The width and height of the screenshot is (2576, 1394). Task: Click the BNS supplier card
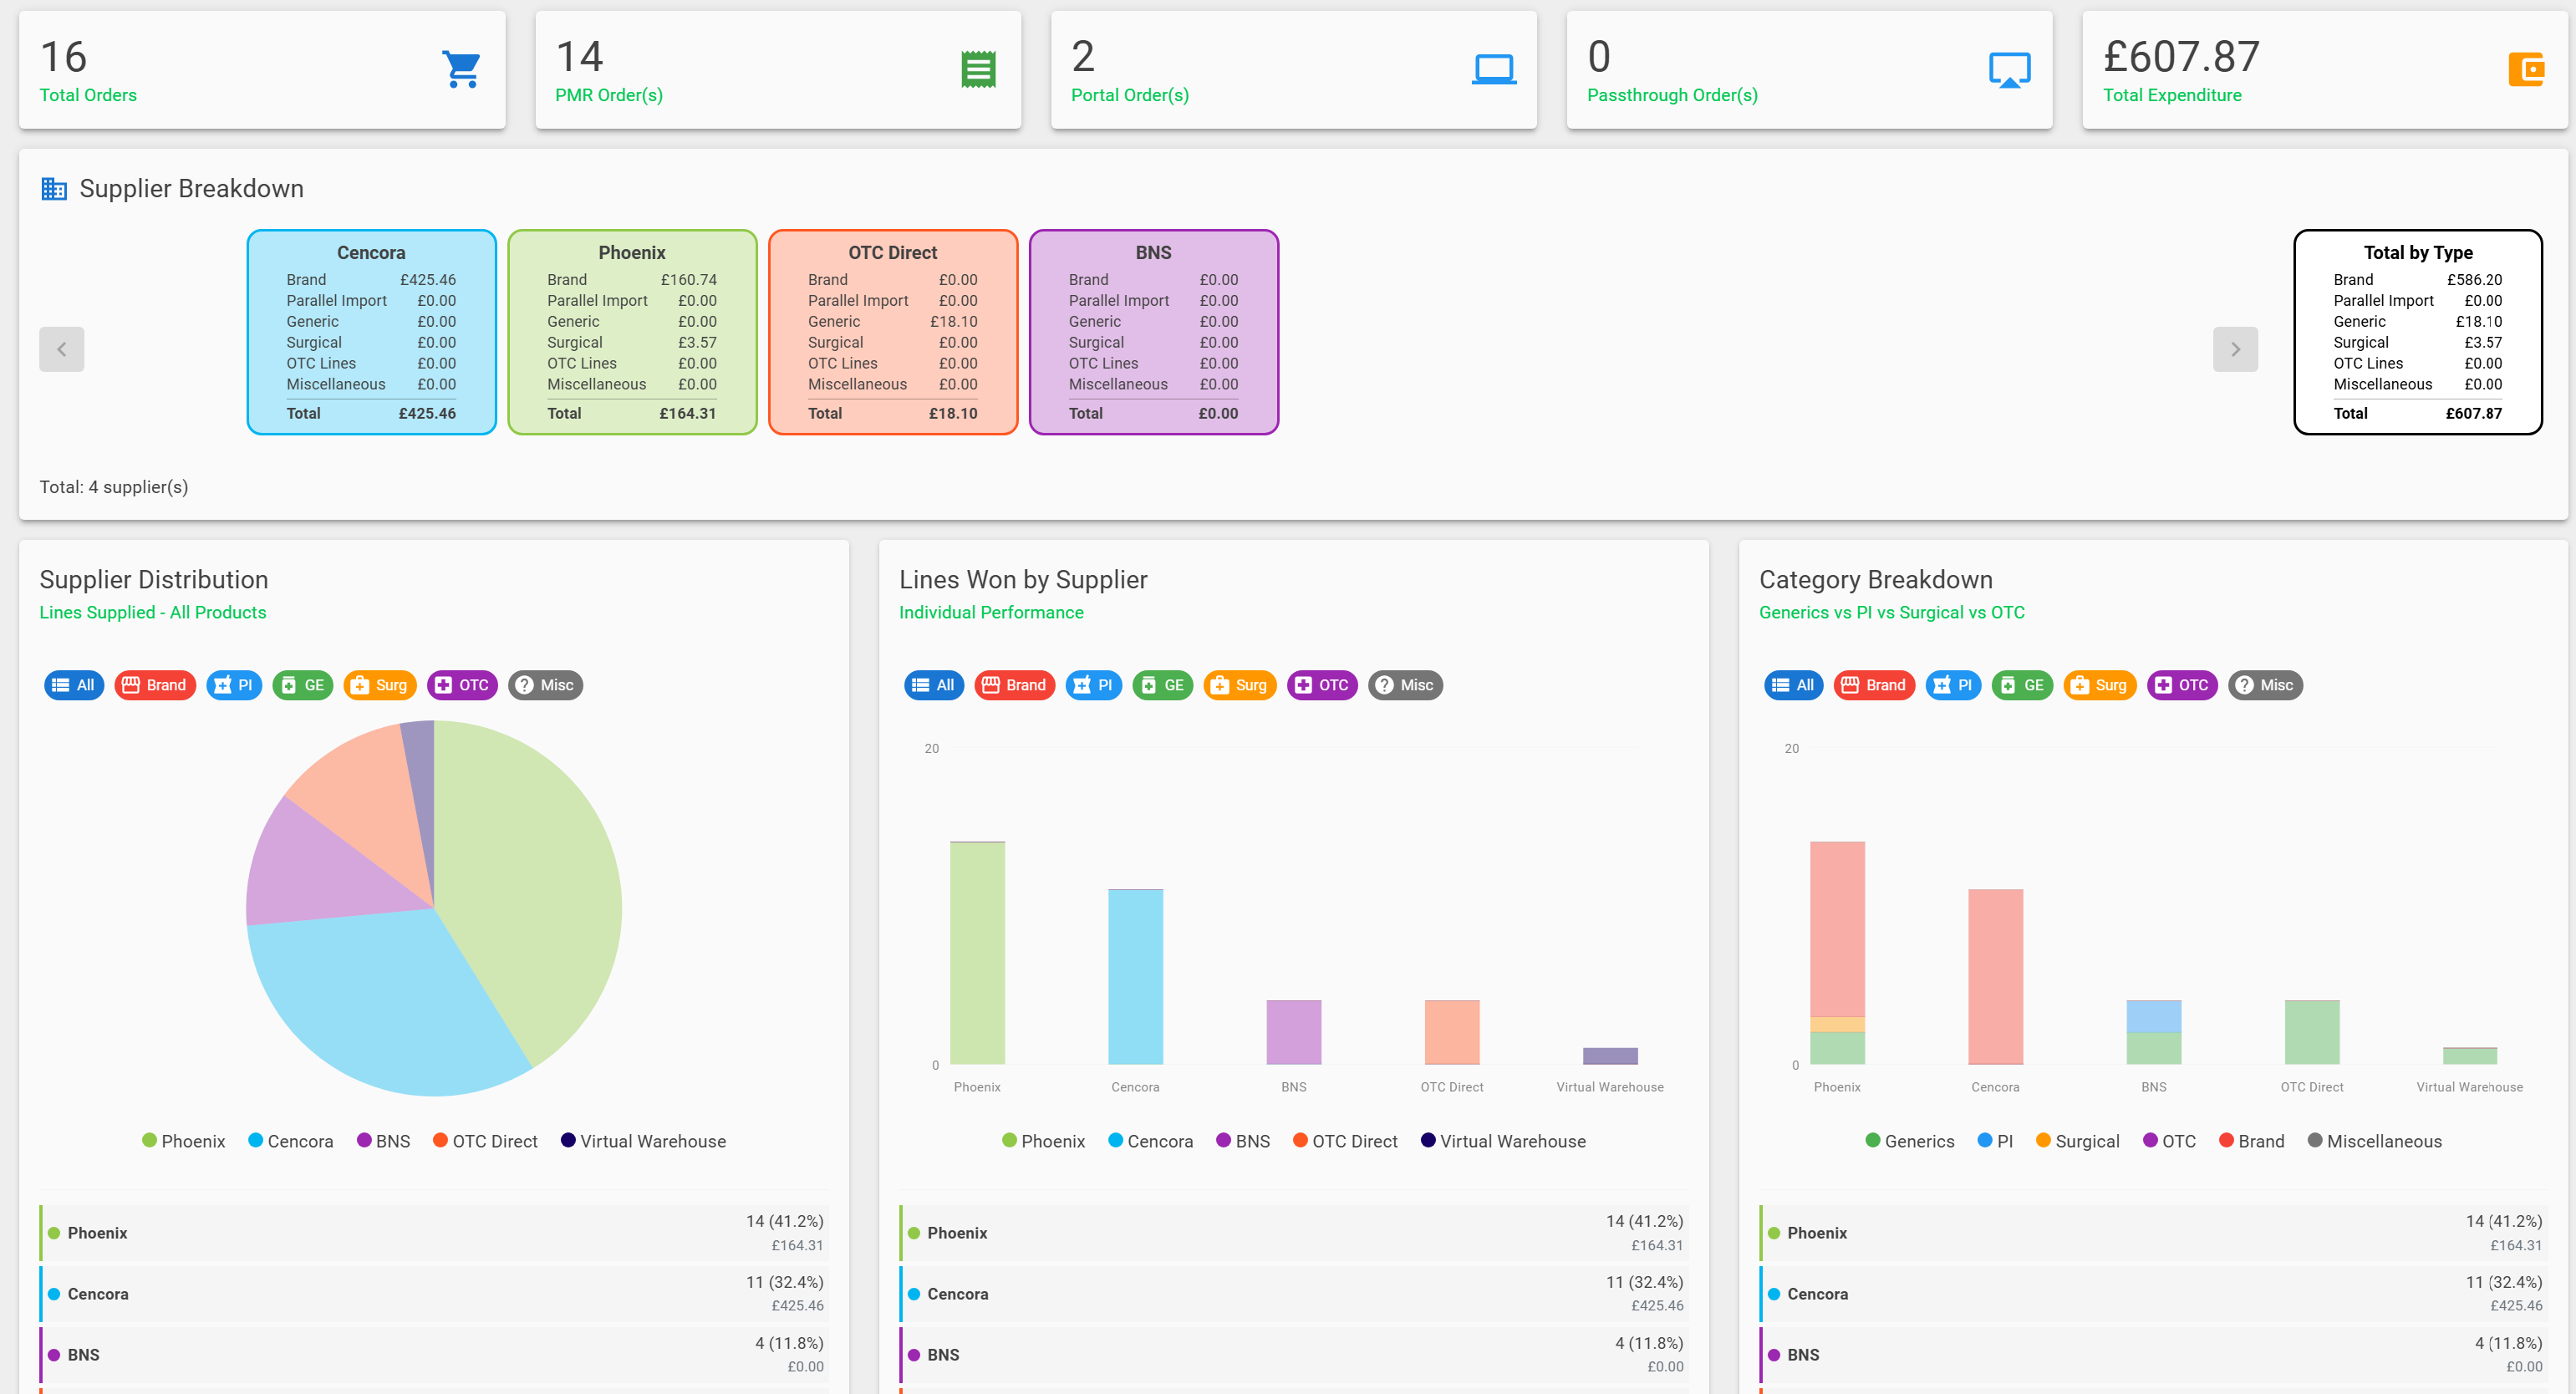click(x=1154, y=332)
